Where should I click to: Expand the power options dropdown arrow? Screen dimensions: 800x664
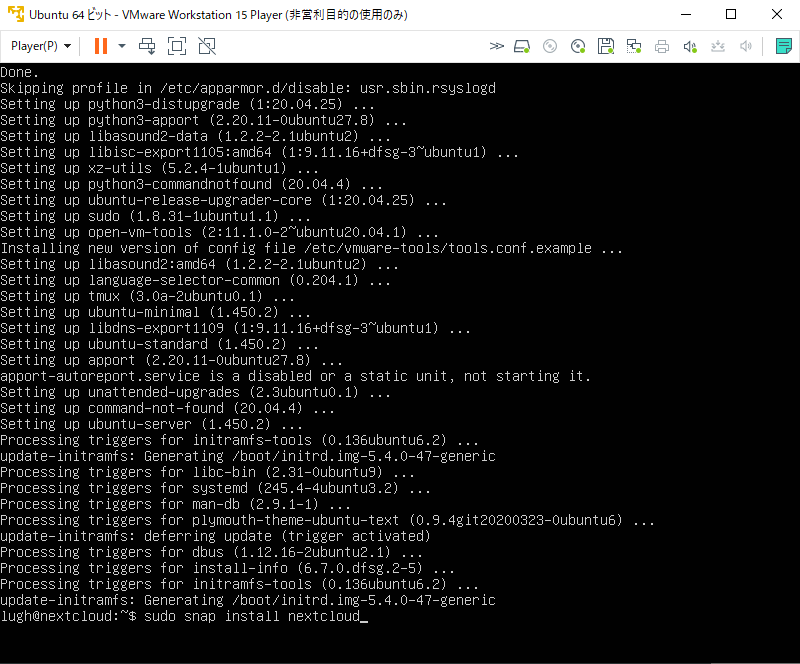coord(122,46)
